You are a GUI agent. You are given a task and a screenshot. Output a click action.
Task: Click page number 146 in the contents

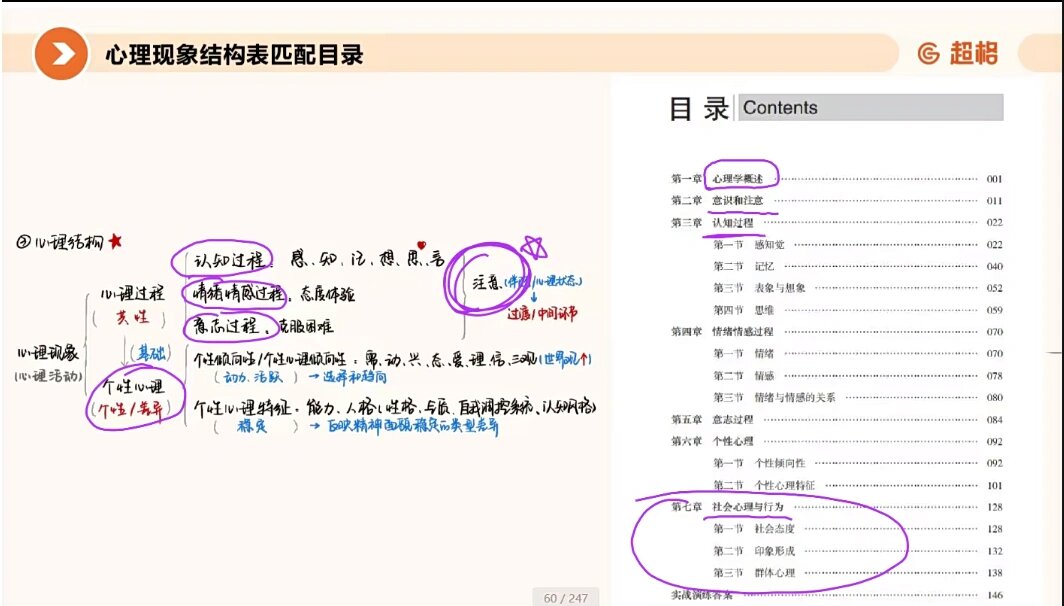pos(994,595)
